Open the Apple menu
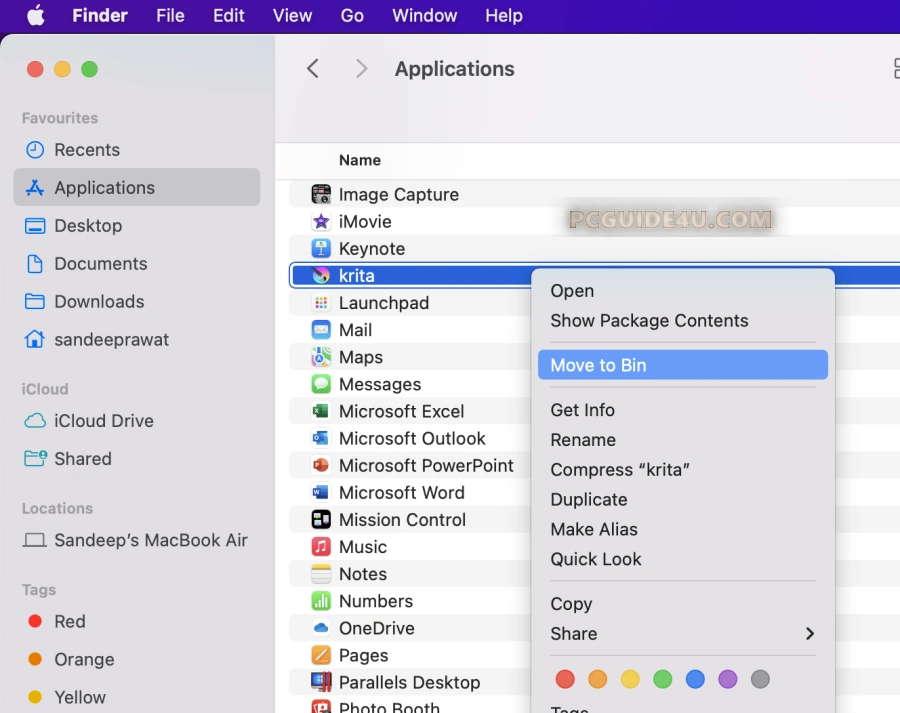900x713 pixels. 35,16
